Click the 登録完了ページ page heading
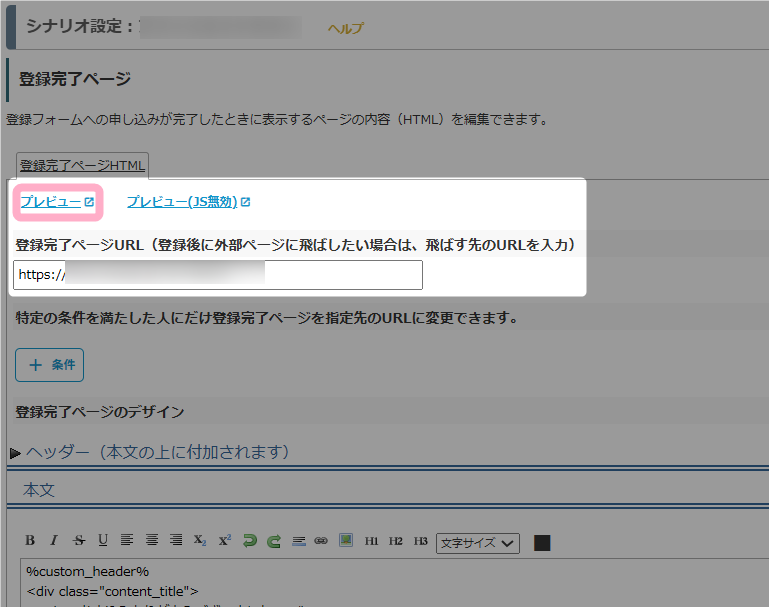 click(x=75, y=79)
